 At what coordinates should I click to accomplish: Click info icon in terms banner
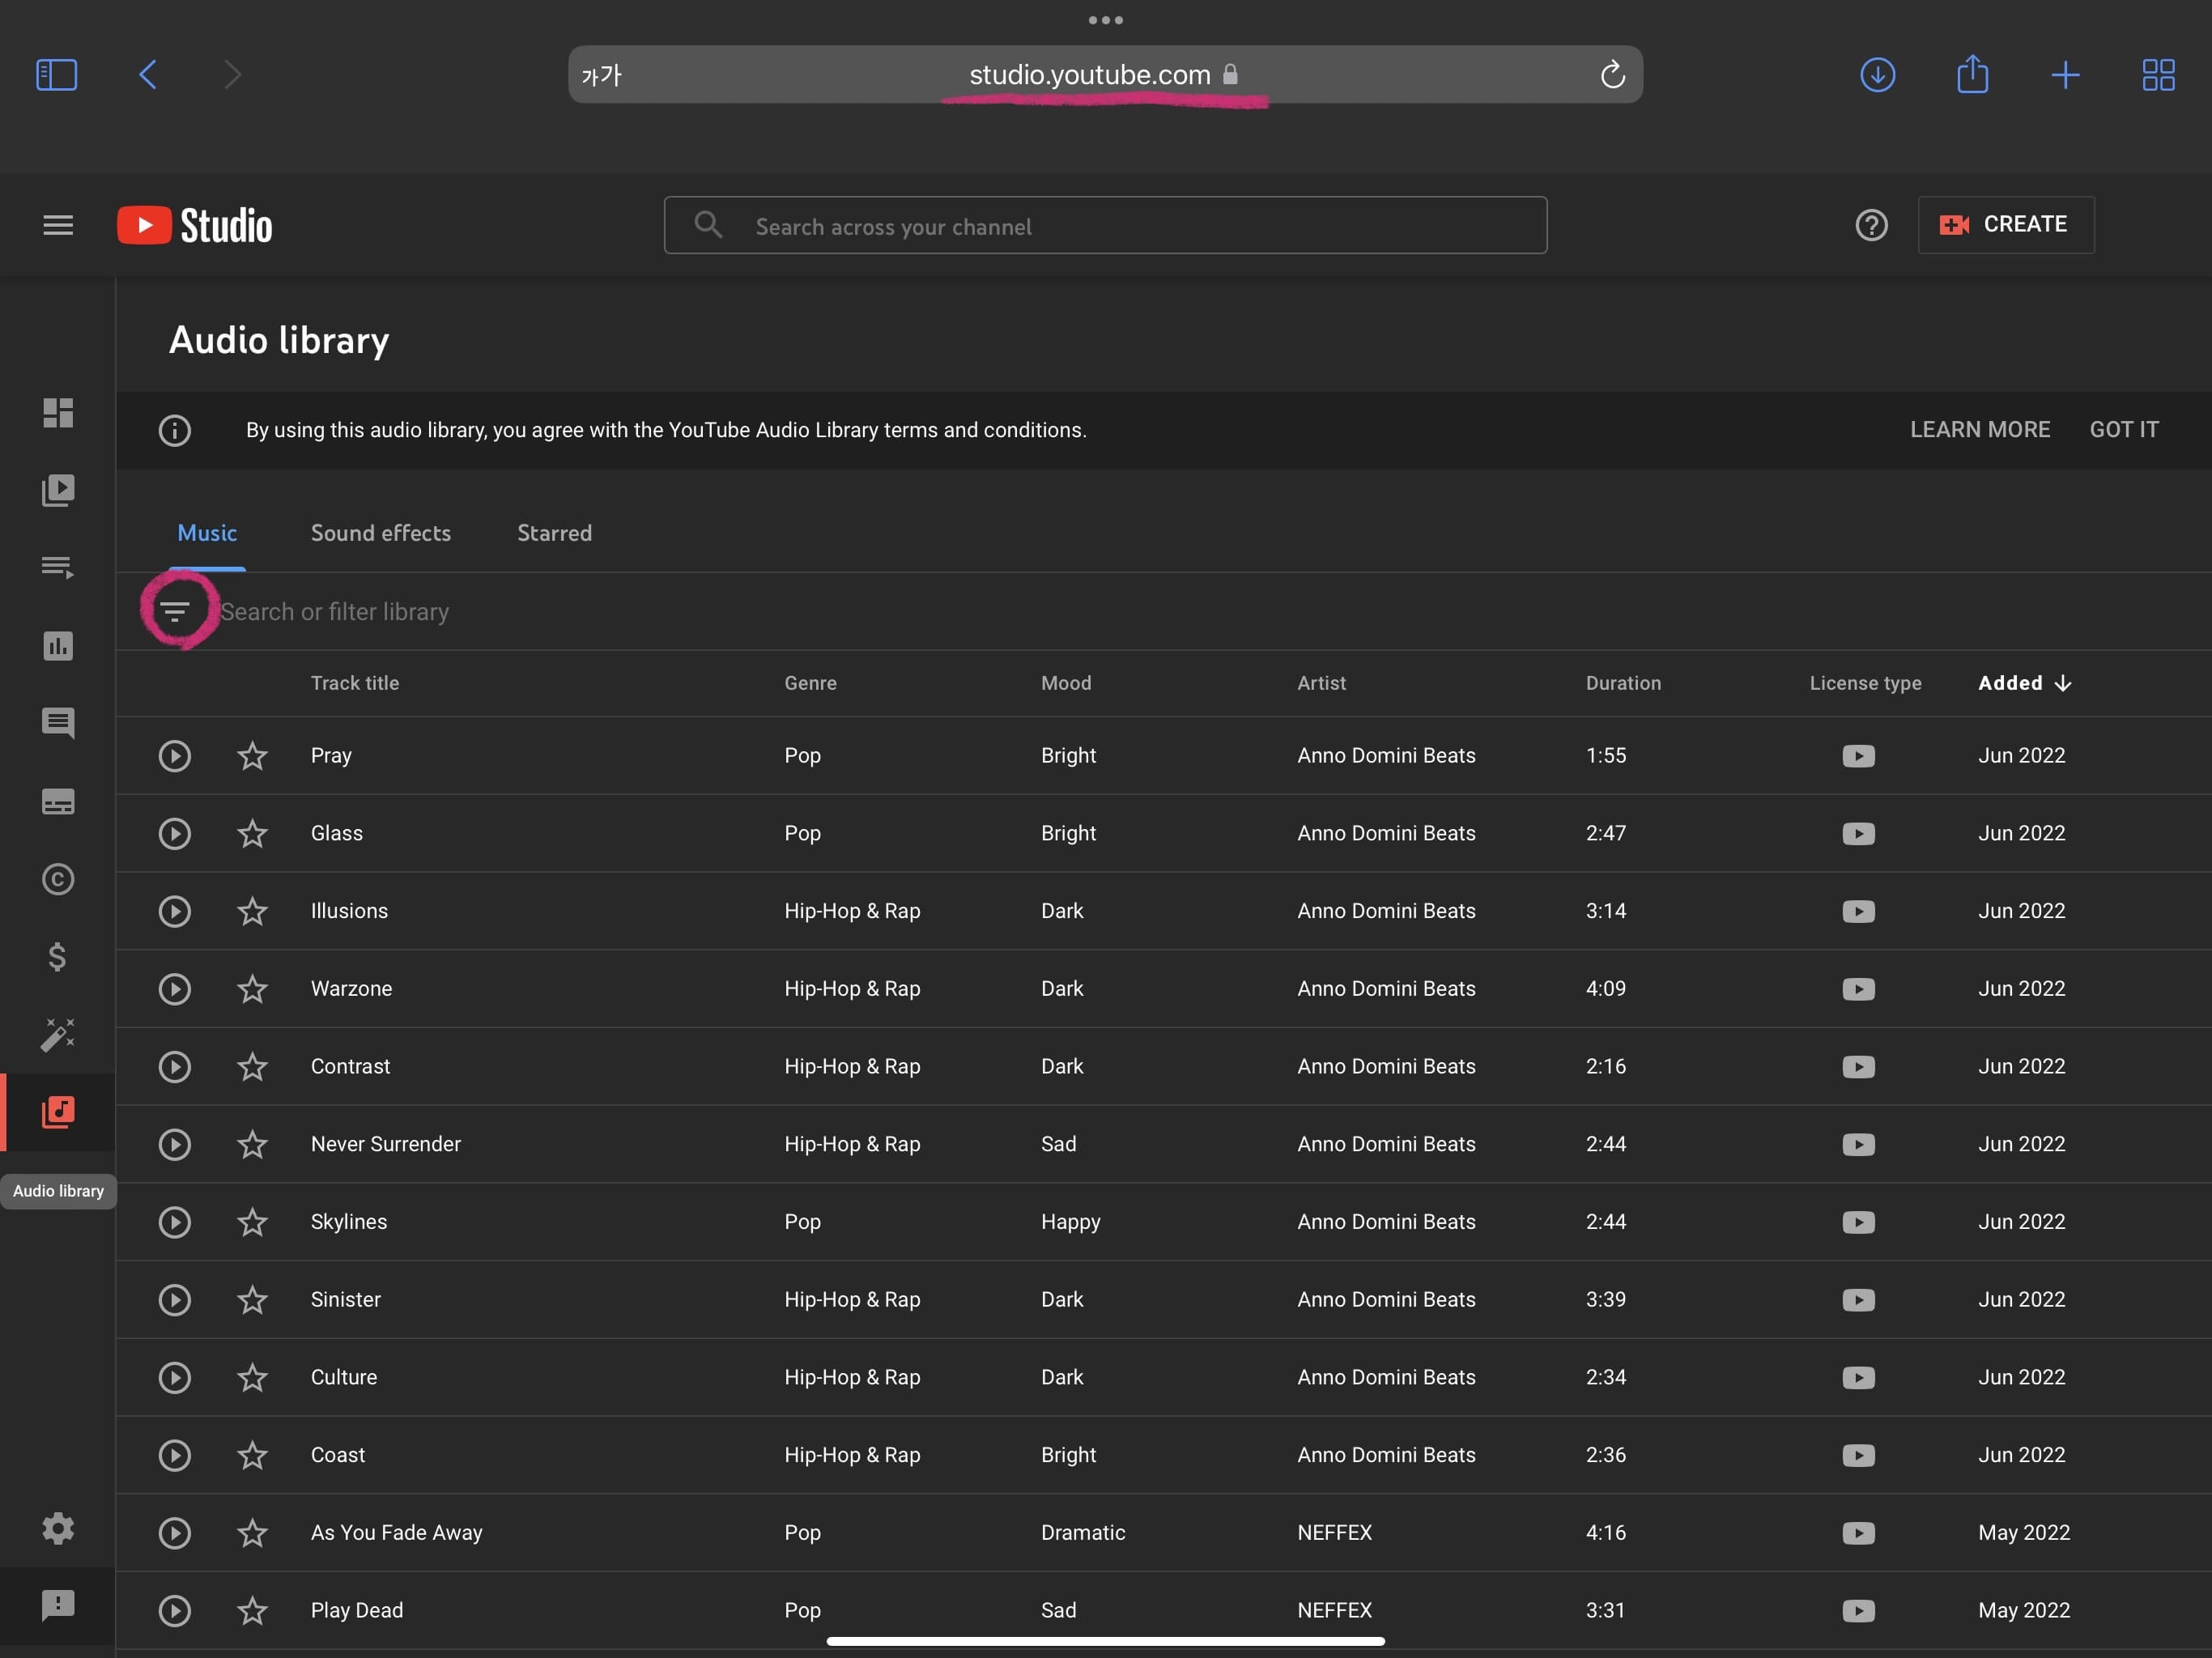coord(175,430)
